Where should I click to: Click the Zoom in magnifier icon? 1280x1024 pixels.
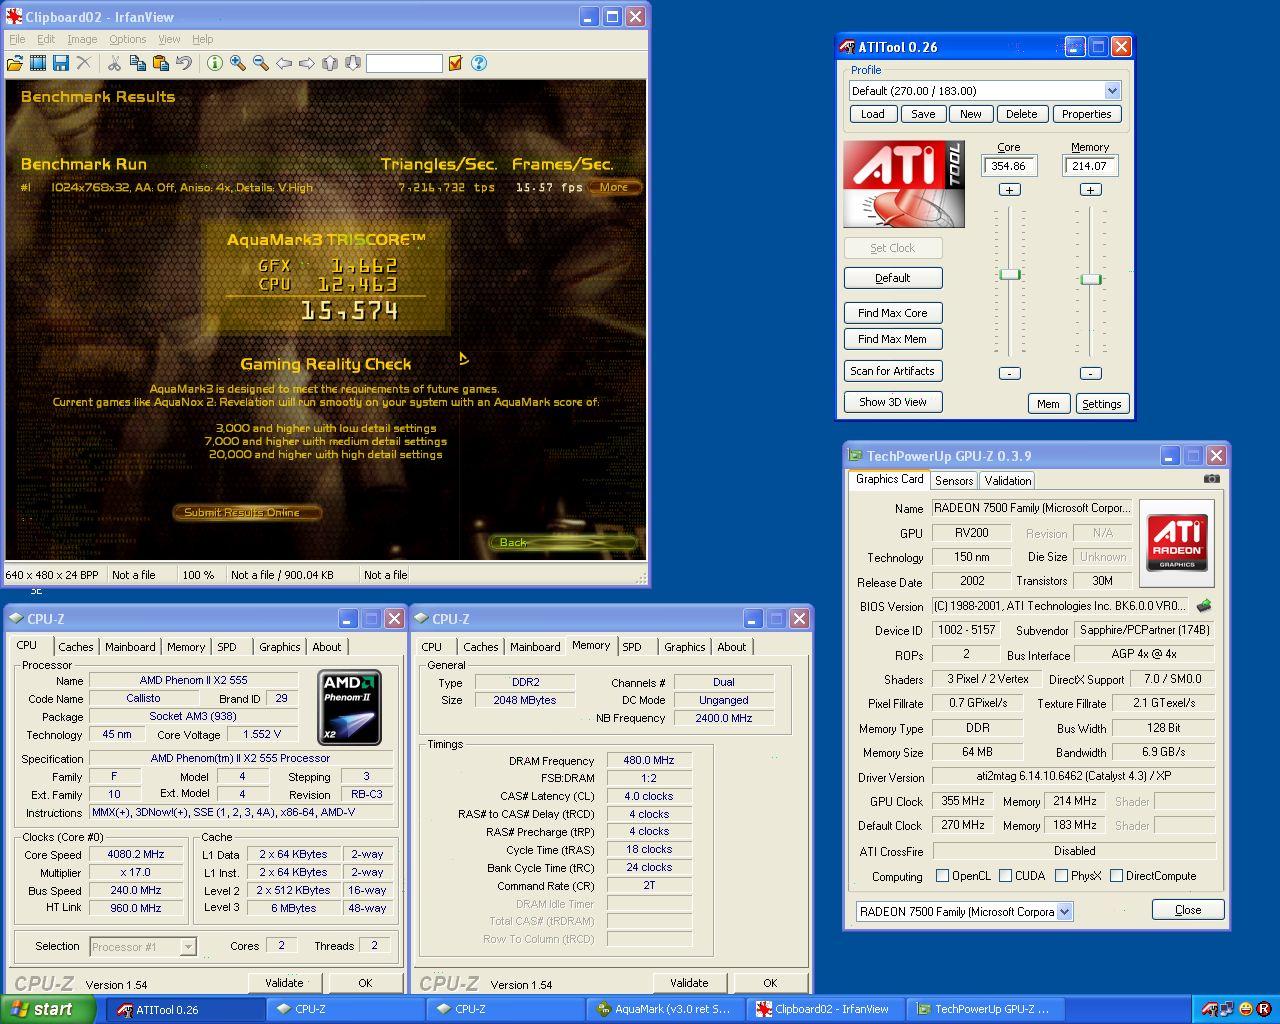click(x=237, y=63)
